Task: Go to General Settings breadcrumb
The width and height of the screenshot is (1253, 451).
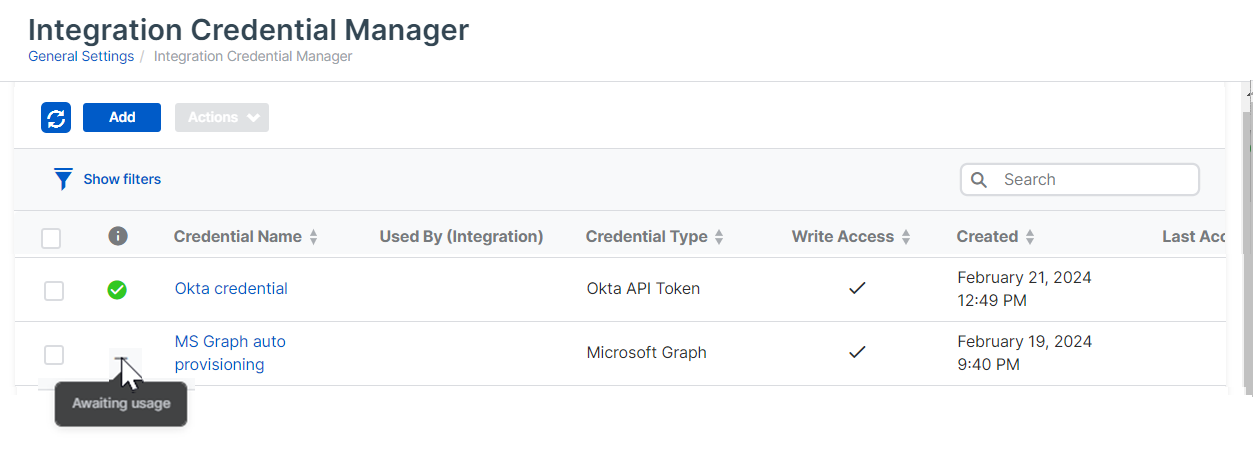Action: coord(81,56)
